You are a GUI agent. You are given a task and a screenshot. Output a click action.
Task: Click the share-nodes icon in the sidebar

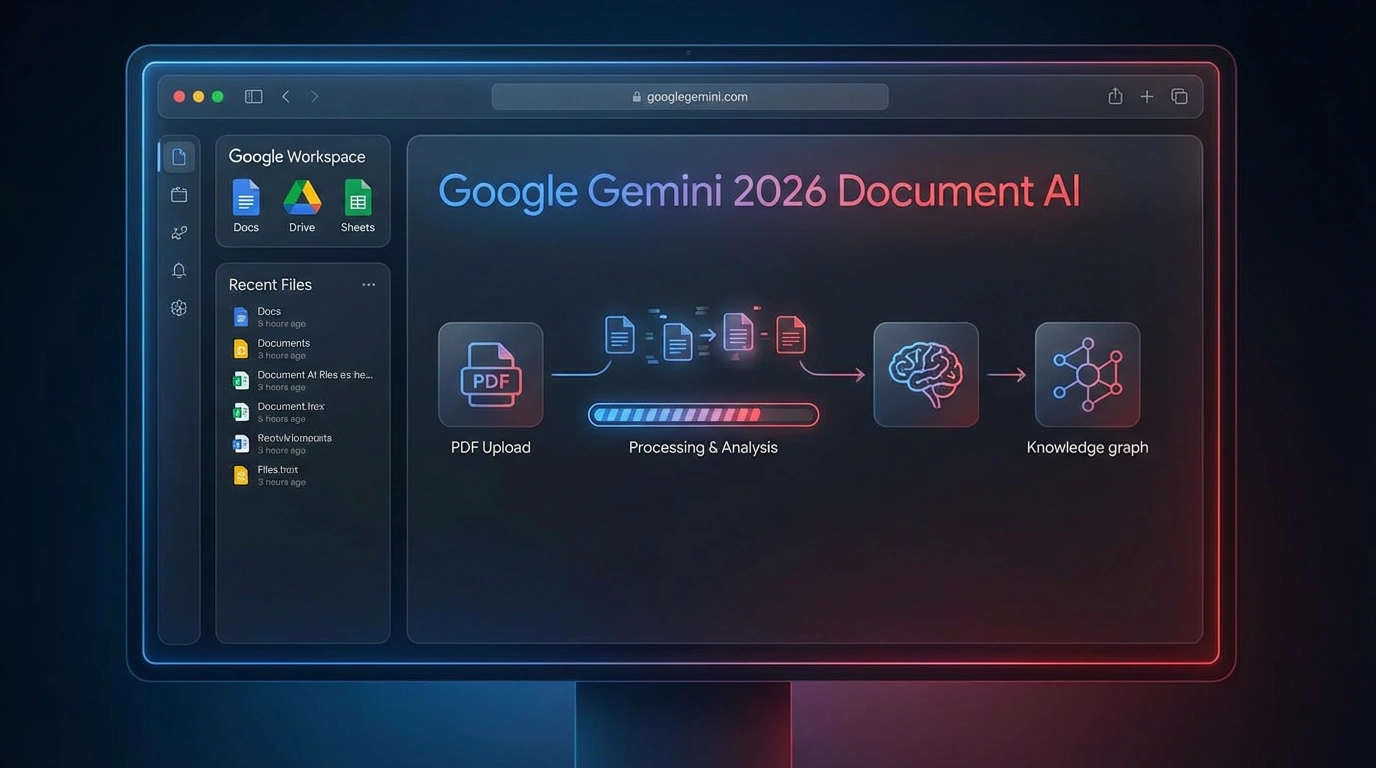178,232
